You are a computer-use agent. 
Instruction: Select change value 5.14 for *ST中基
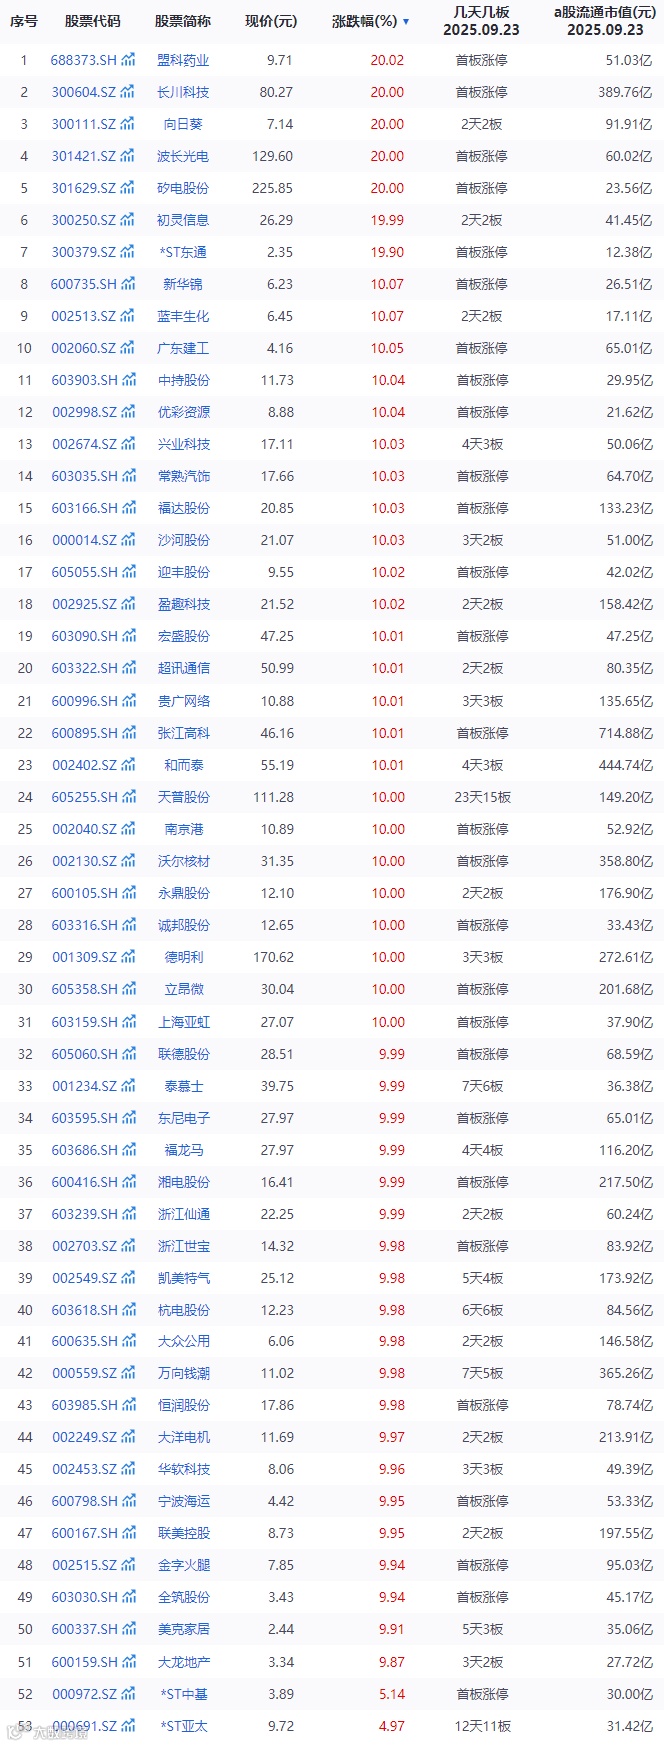coord(392,1694)
